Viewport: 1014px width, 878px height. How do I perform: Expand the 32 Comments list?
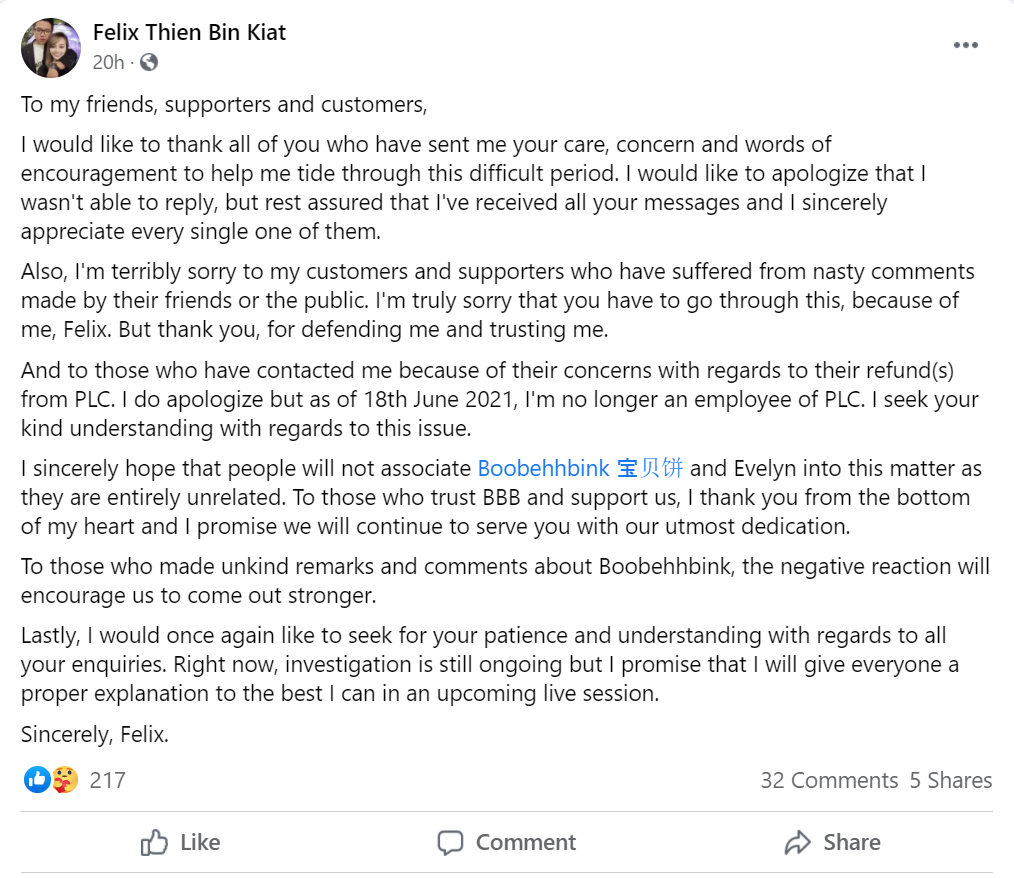click(829, 780)
